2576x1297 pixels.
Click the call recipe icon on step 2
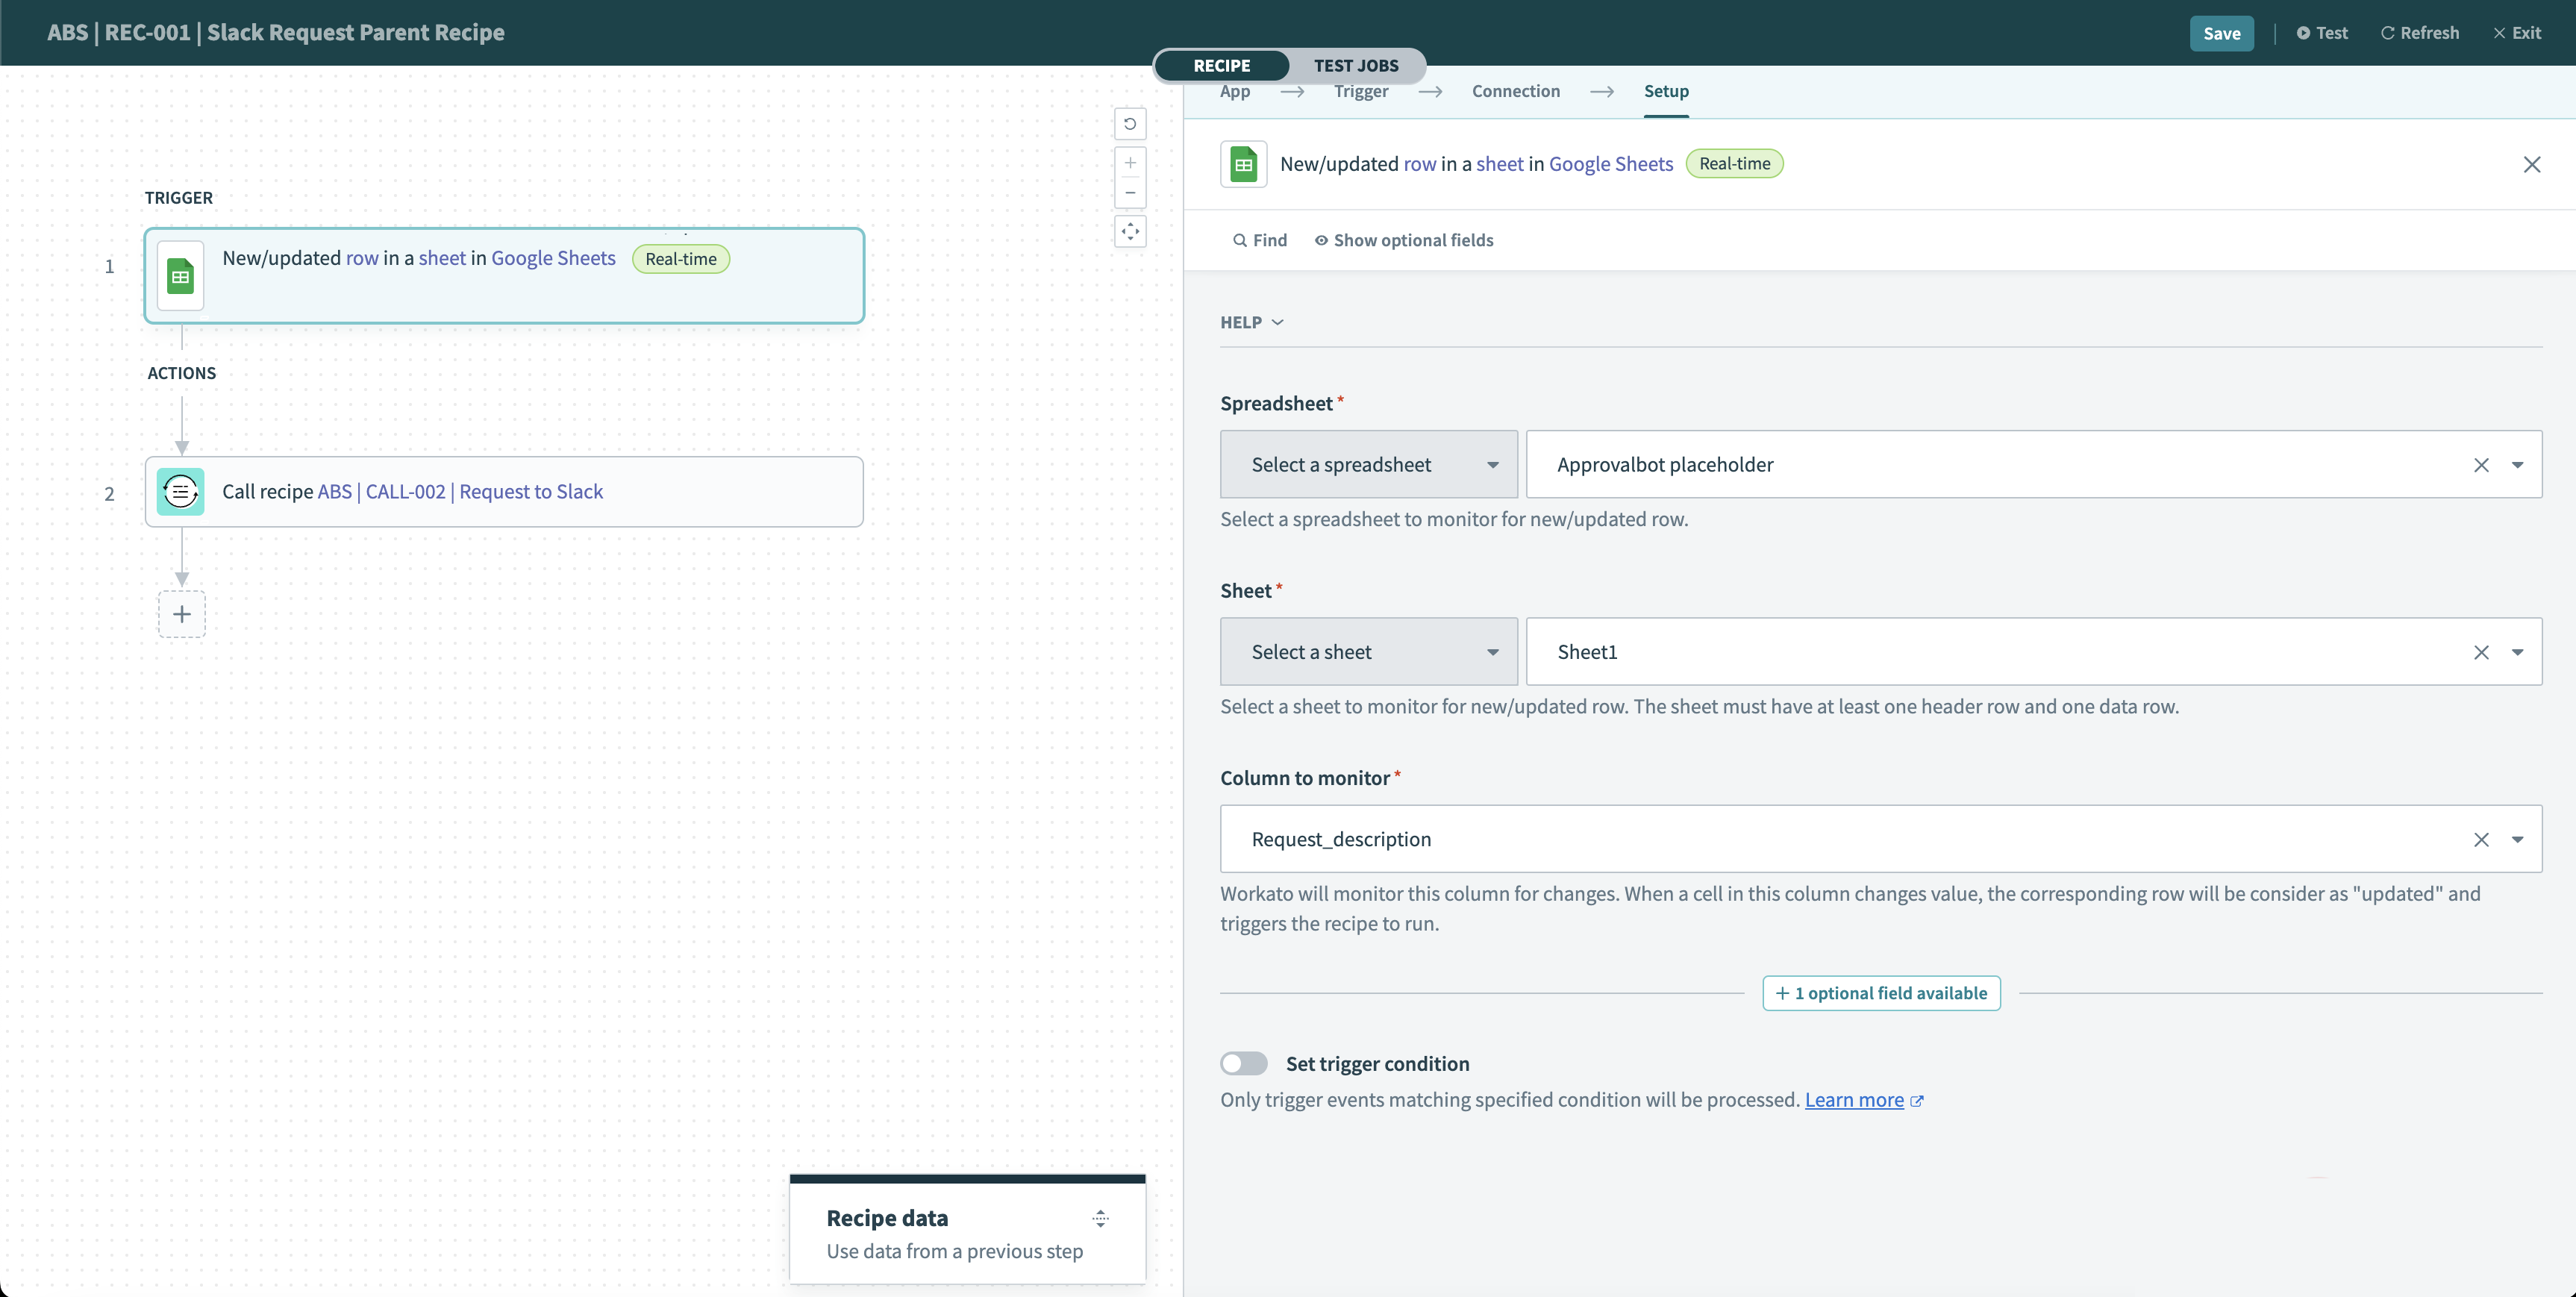[180, 491]
